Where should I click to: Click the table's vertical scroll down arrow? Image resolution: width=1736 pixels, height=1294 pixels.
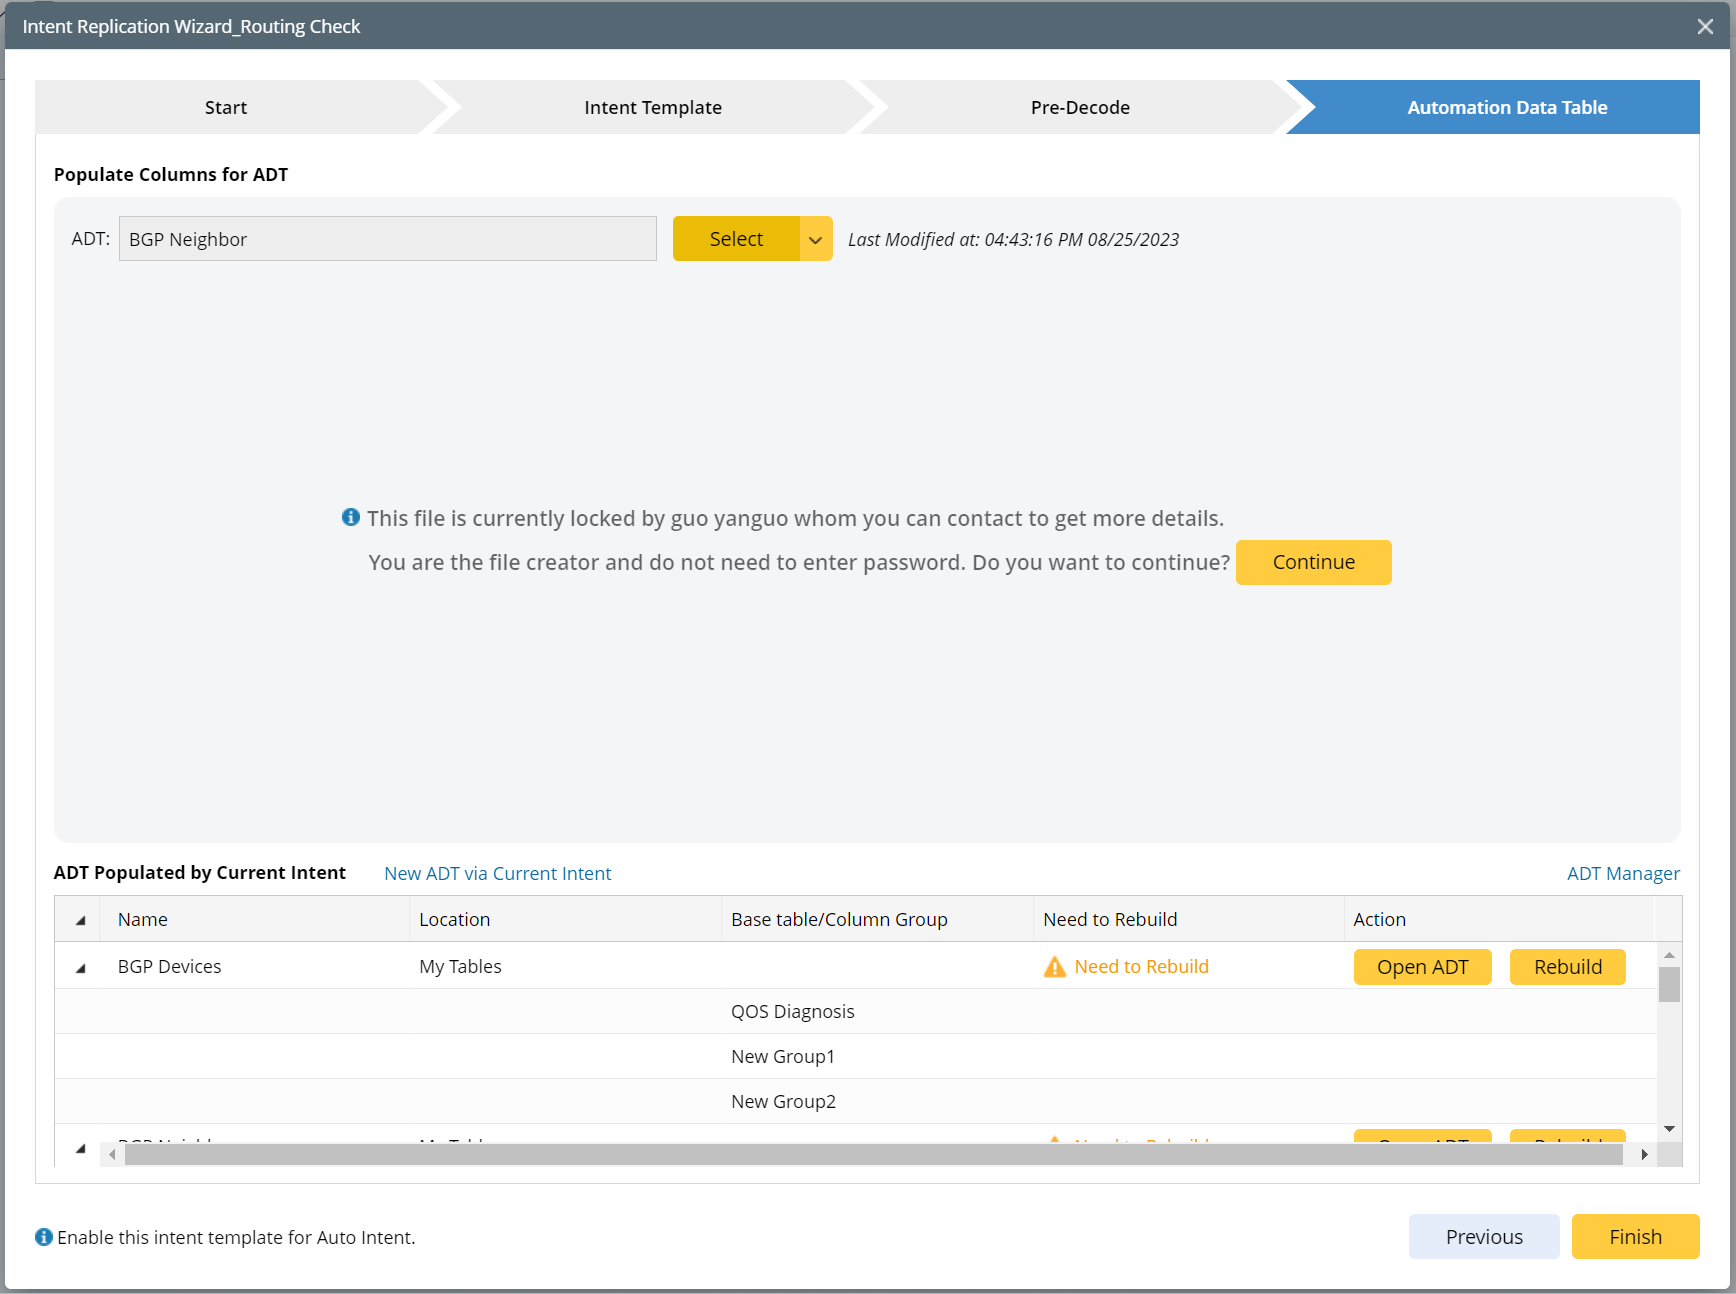1669,1129
